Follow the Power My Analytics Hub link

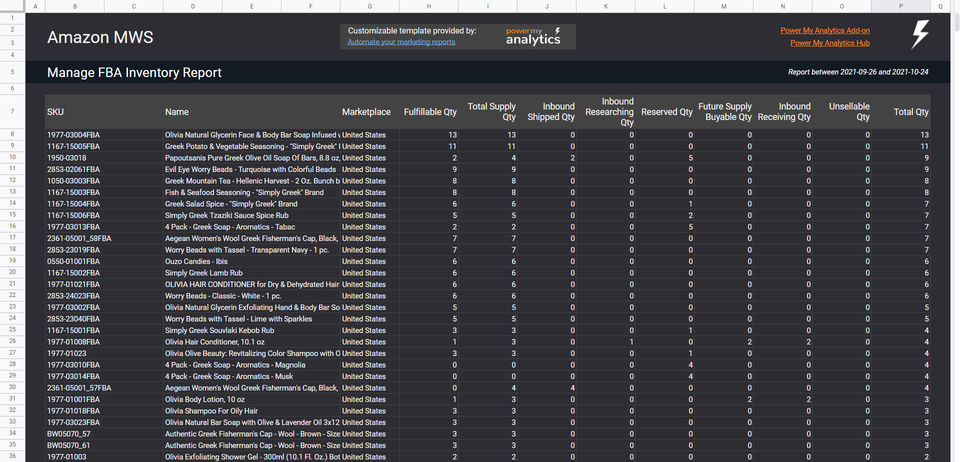[x=829, y=44]
